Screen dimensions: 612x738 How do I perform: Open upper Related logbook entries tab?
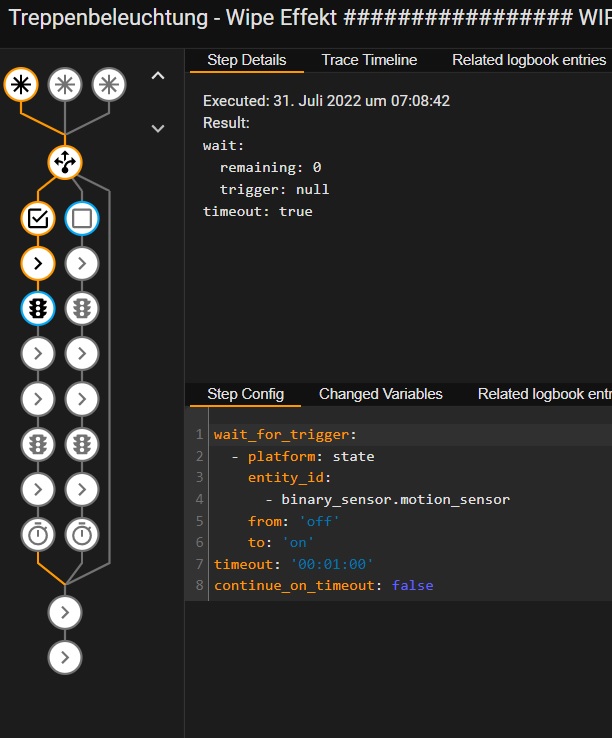point(529,60)
